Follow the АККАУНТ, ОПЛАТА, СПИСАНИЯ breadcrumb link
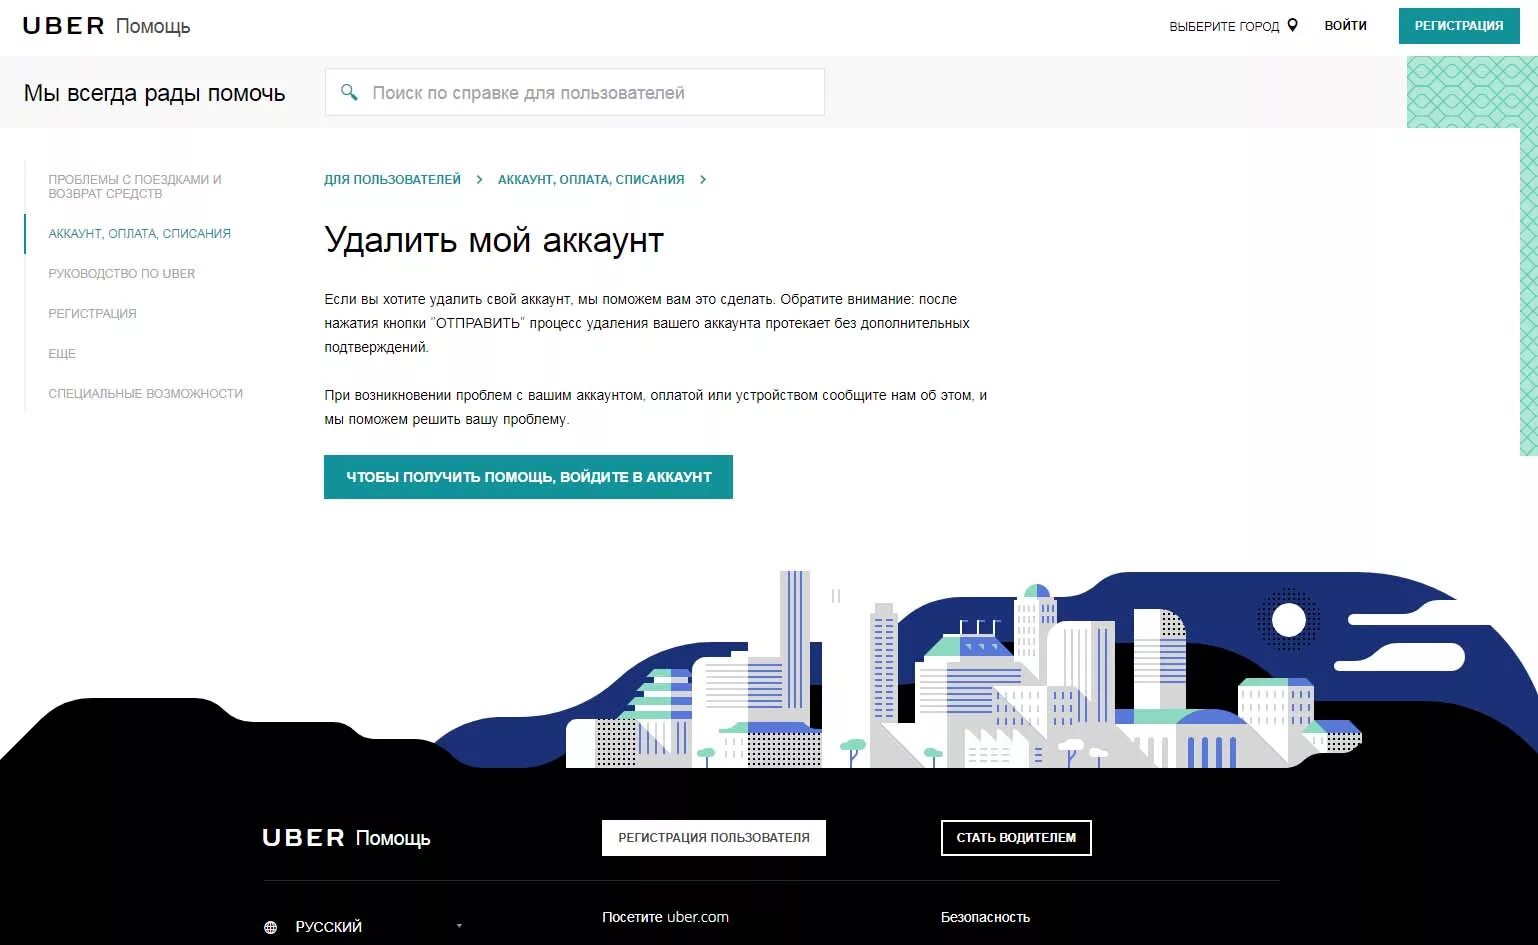The image size is (1538, 945). 591,180
